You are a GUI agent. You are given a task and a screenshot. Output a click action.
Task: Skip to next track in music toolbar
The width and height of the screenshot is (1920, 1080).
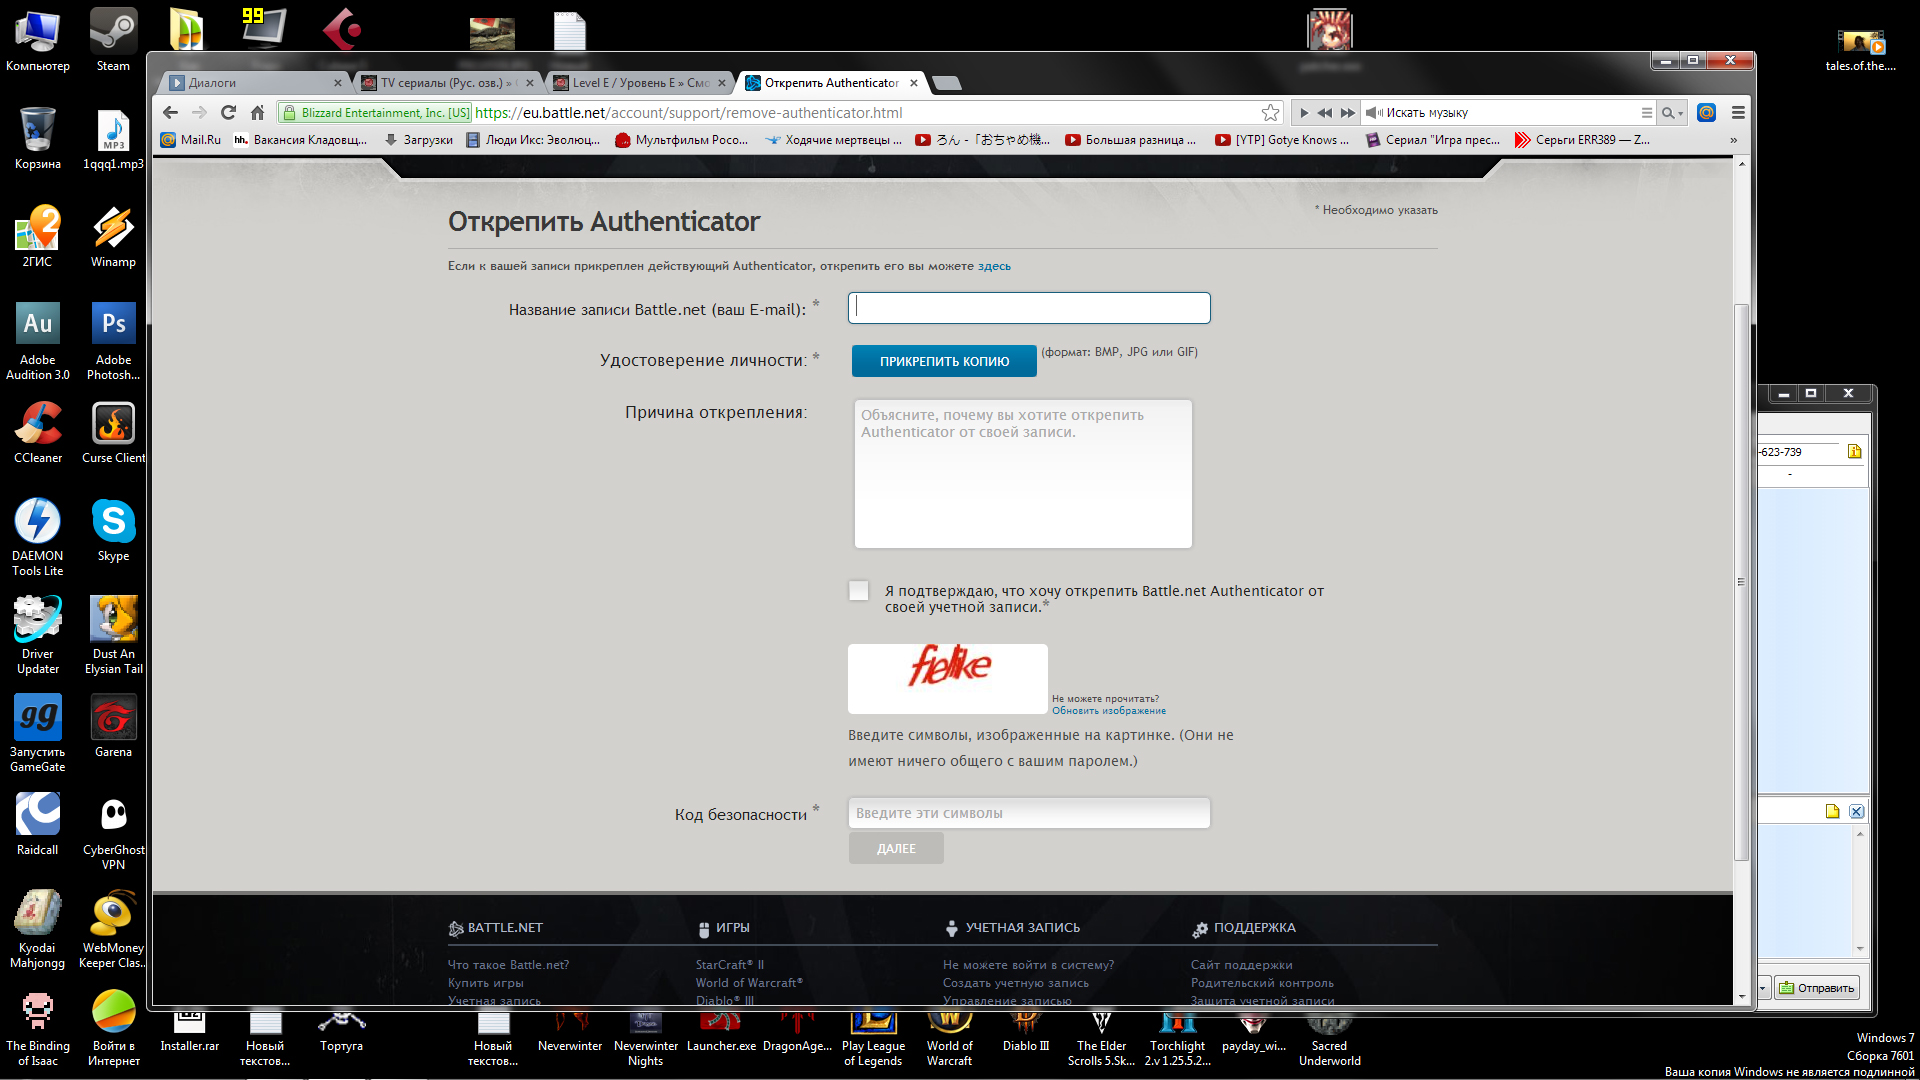[x=1347, y=113]
